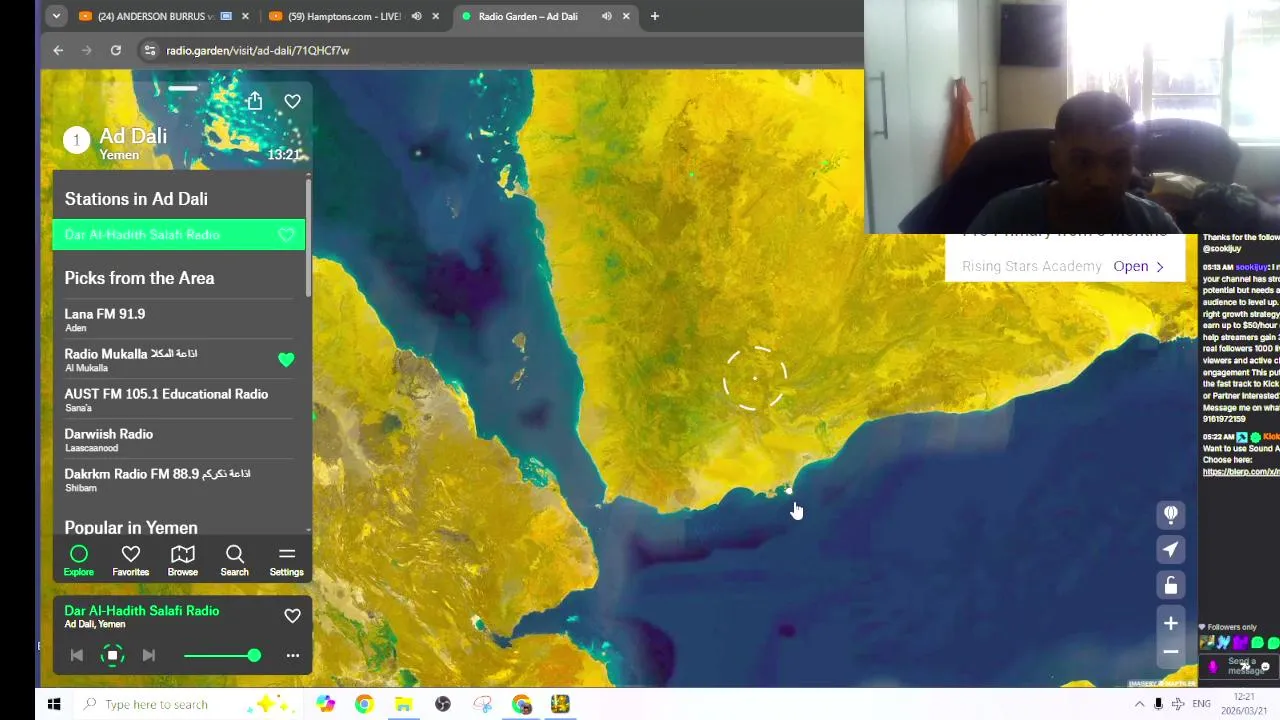Image resolution: width=1280 pixels, height=720 pixels.
Task: Stop playback of the current station
Action: coord(113,656)
